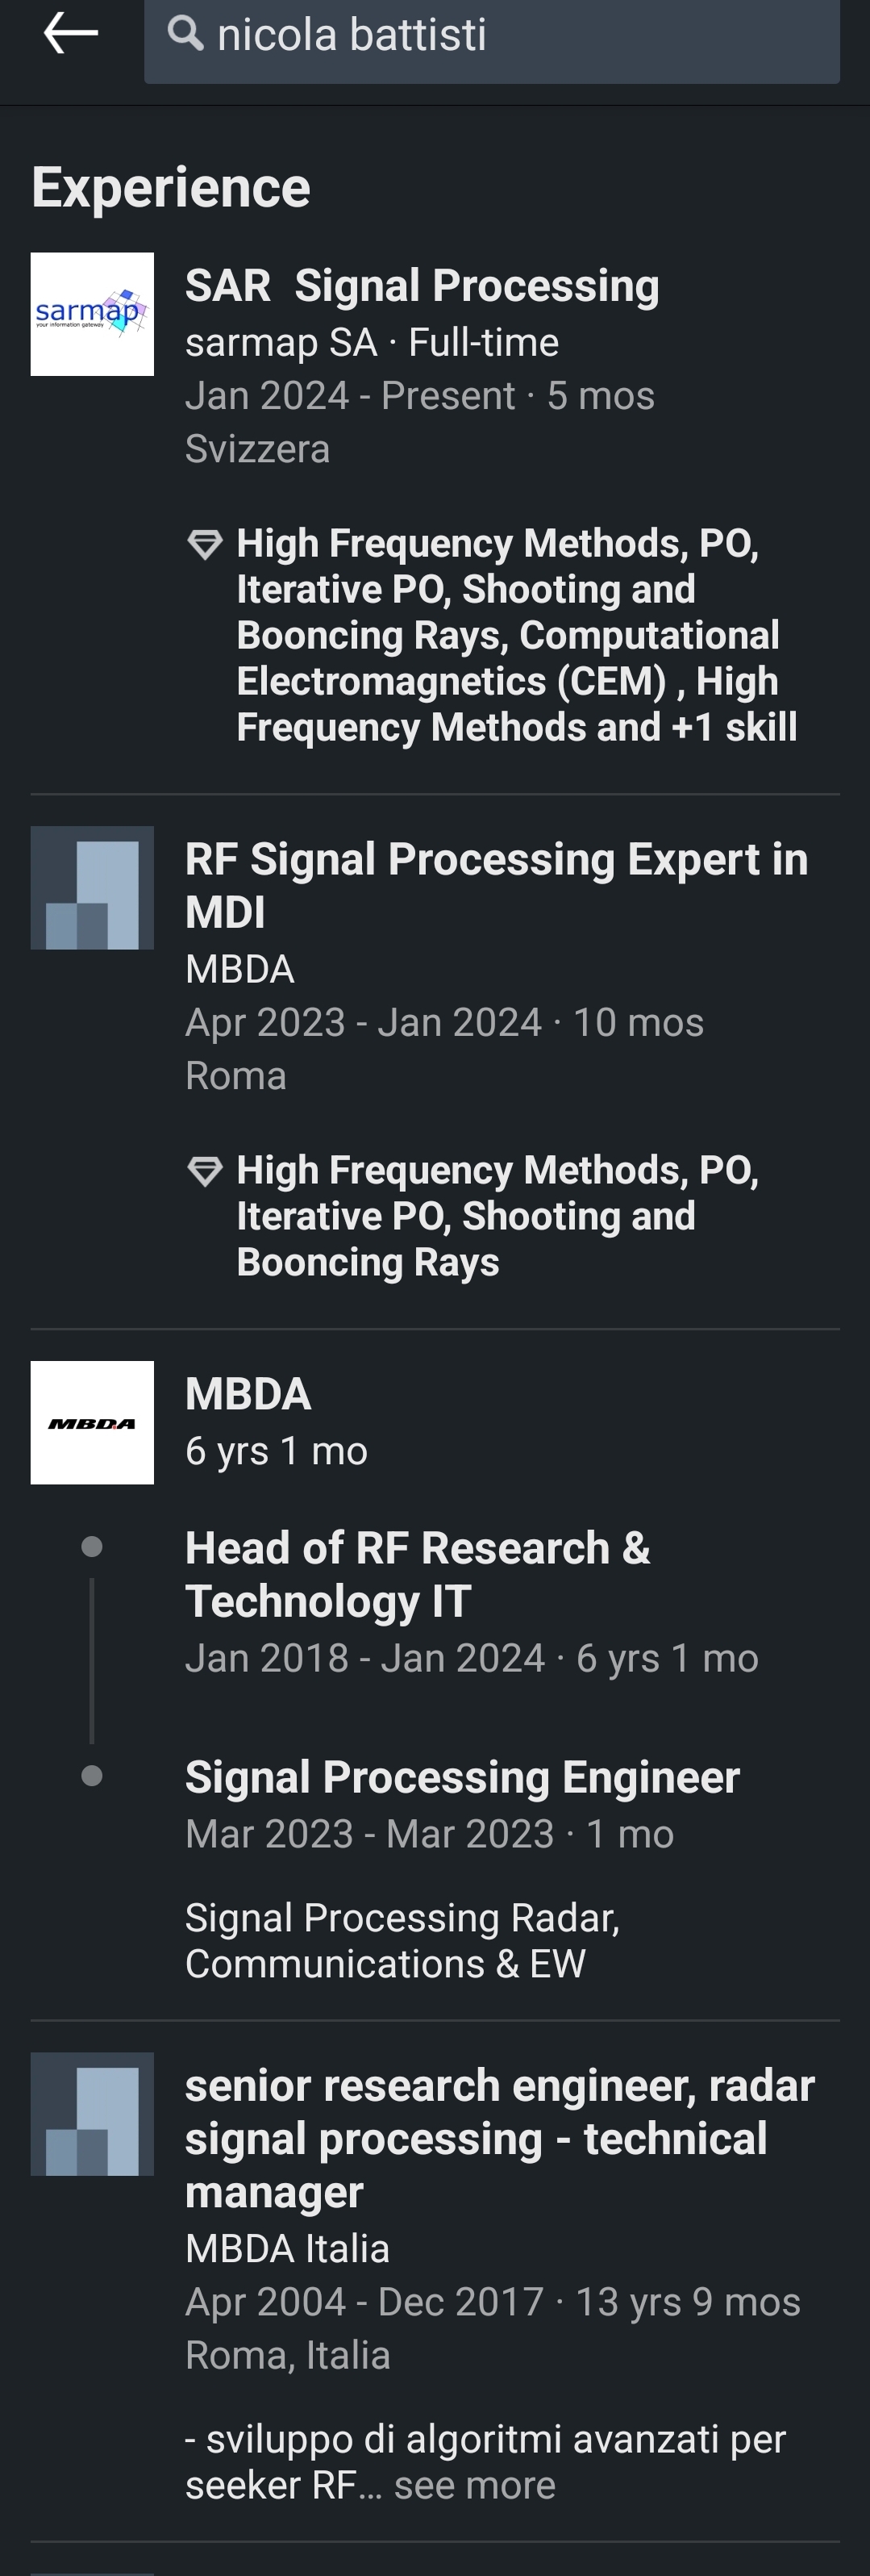Select Head of RF Research & Technology IT
The width and height of the screenshot is (870, 2576).
[x=418, y=1574]
